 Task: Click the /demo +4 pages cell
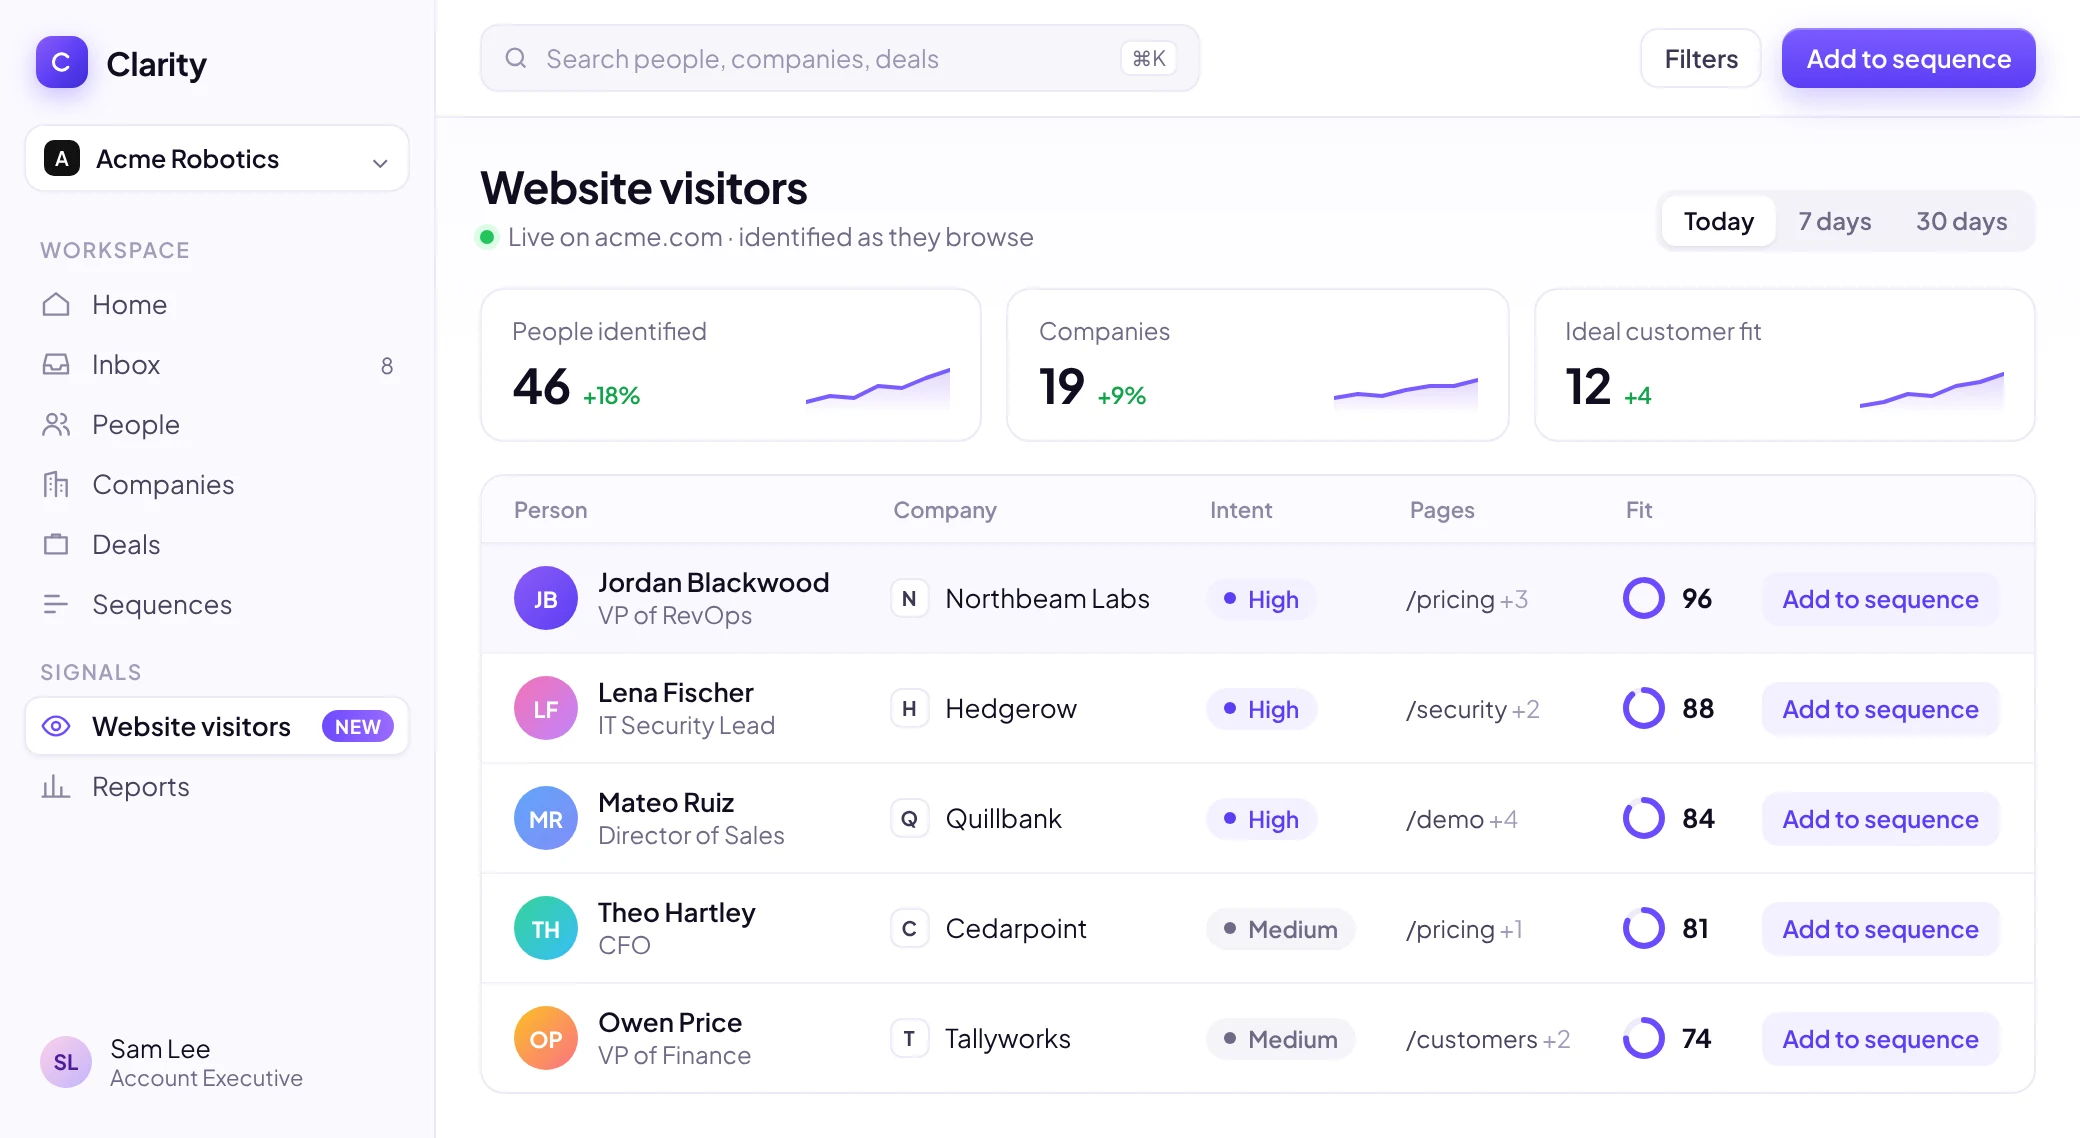click(x=1462, y=819)
